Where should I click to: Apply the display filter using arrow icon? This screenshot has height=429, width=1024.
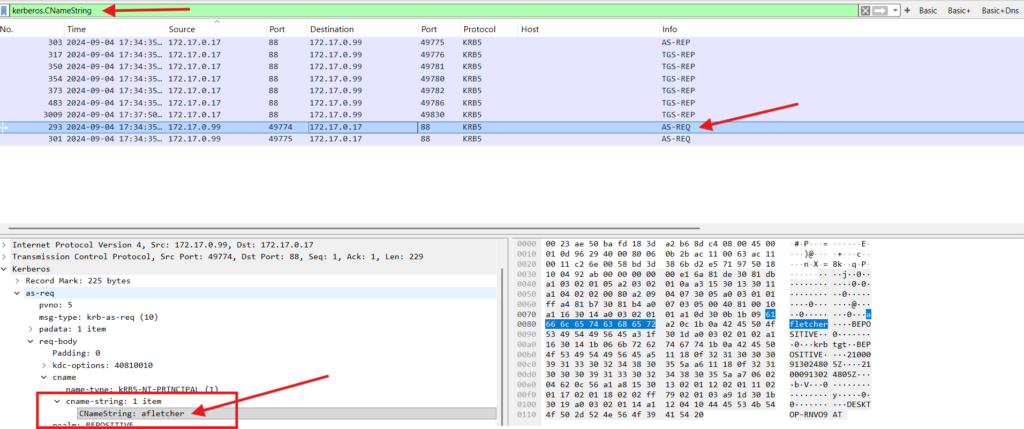(880, 10)
